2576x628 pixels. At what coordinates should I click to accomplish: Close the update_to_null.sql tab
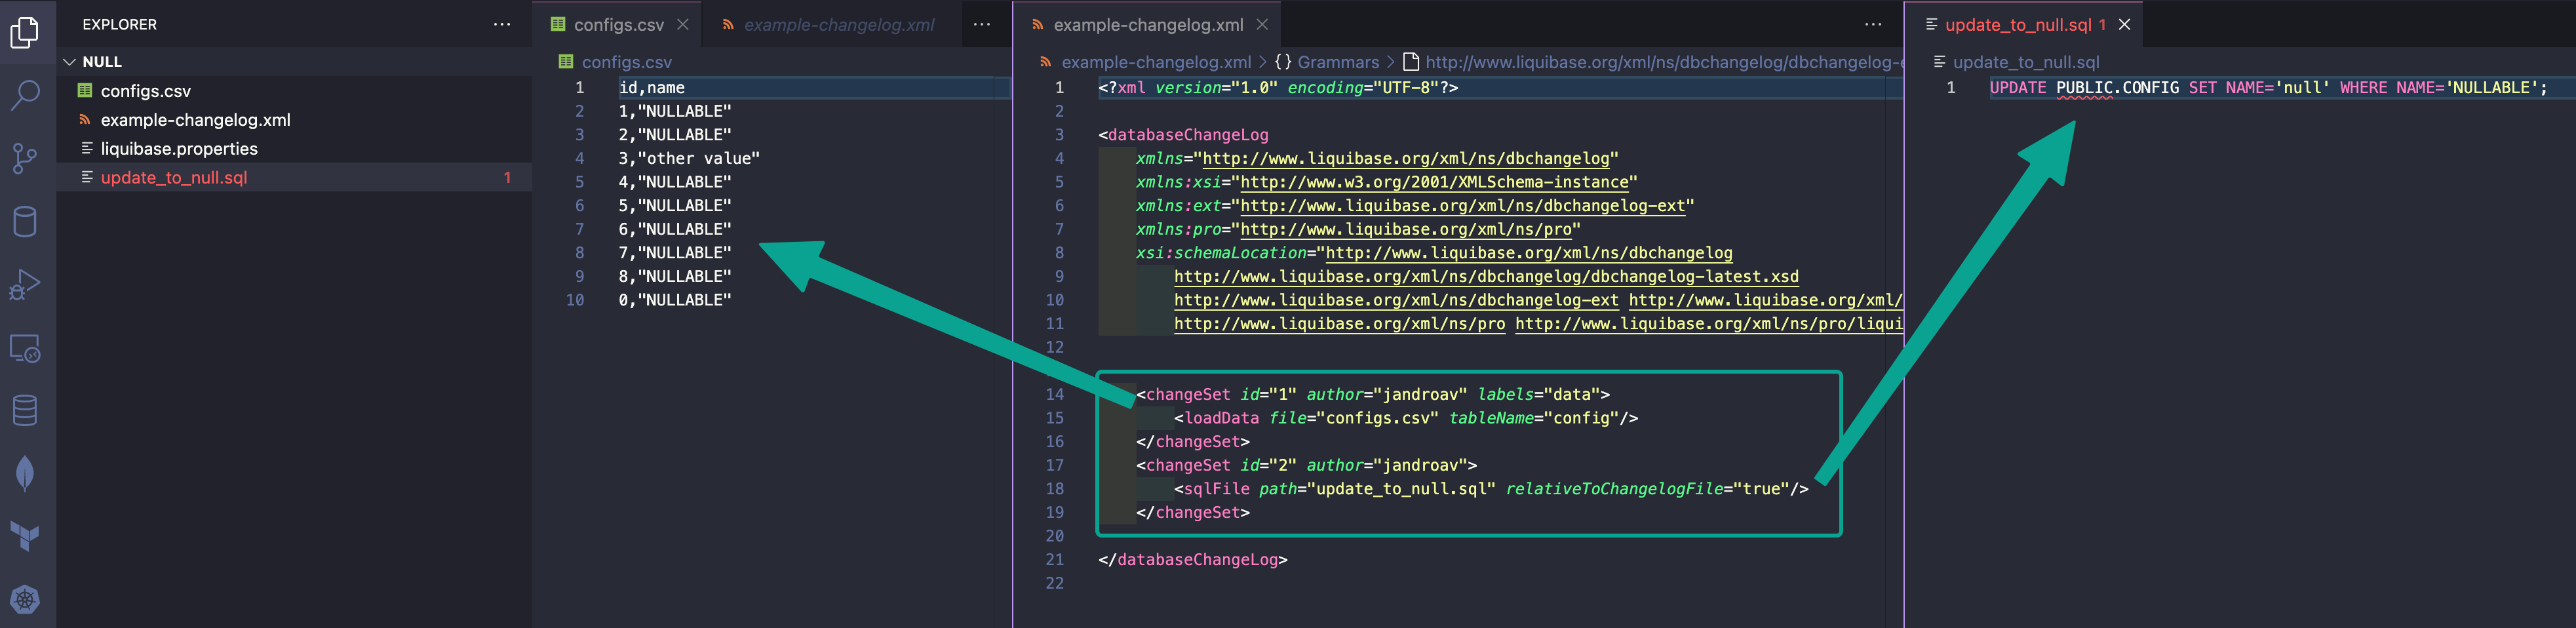(2125, 25)
